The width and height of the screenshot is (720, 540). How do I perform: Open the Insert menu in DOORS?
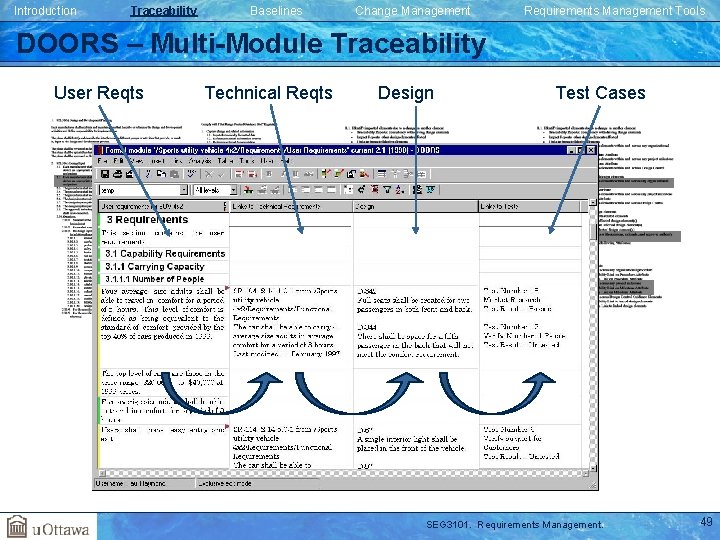(x=158, y=161)
